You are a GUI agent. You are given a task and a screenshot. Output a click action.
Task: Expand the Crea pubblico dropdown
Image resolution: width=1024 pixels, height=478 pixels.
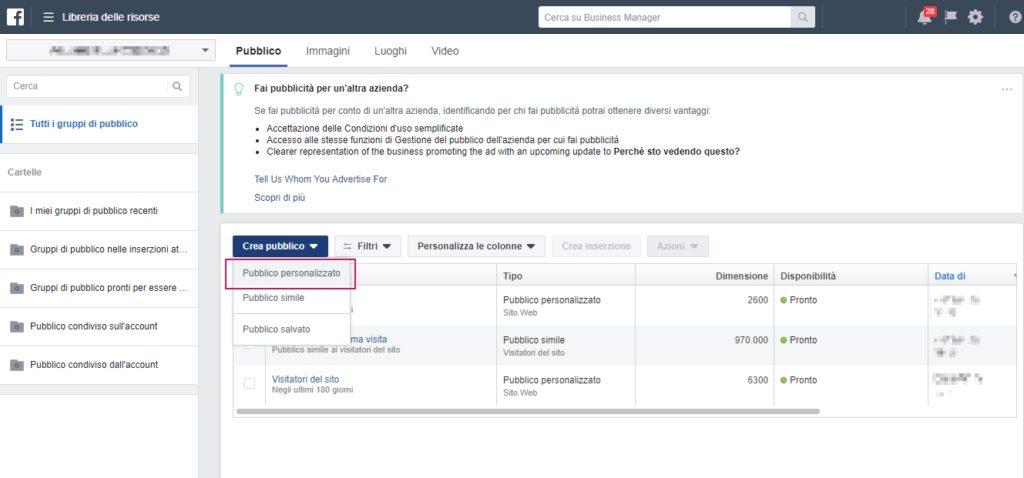[x=279, y=246]
